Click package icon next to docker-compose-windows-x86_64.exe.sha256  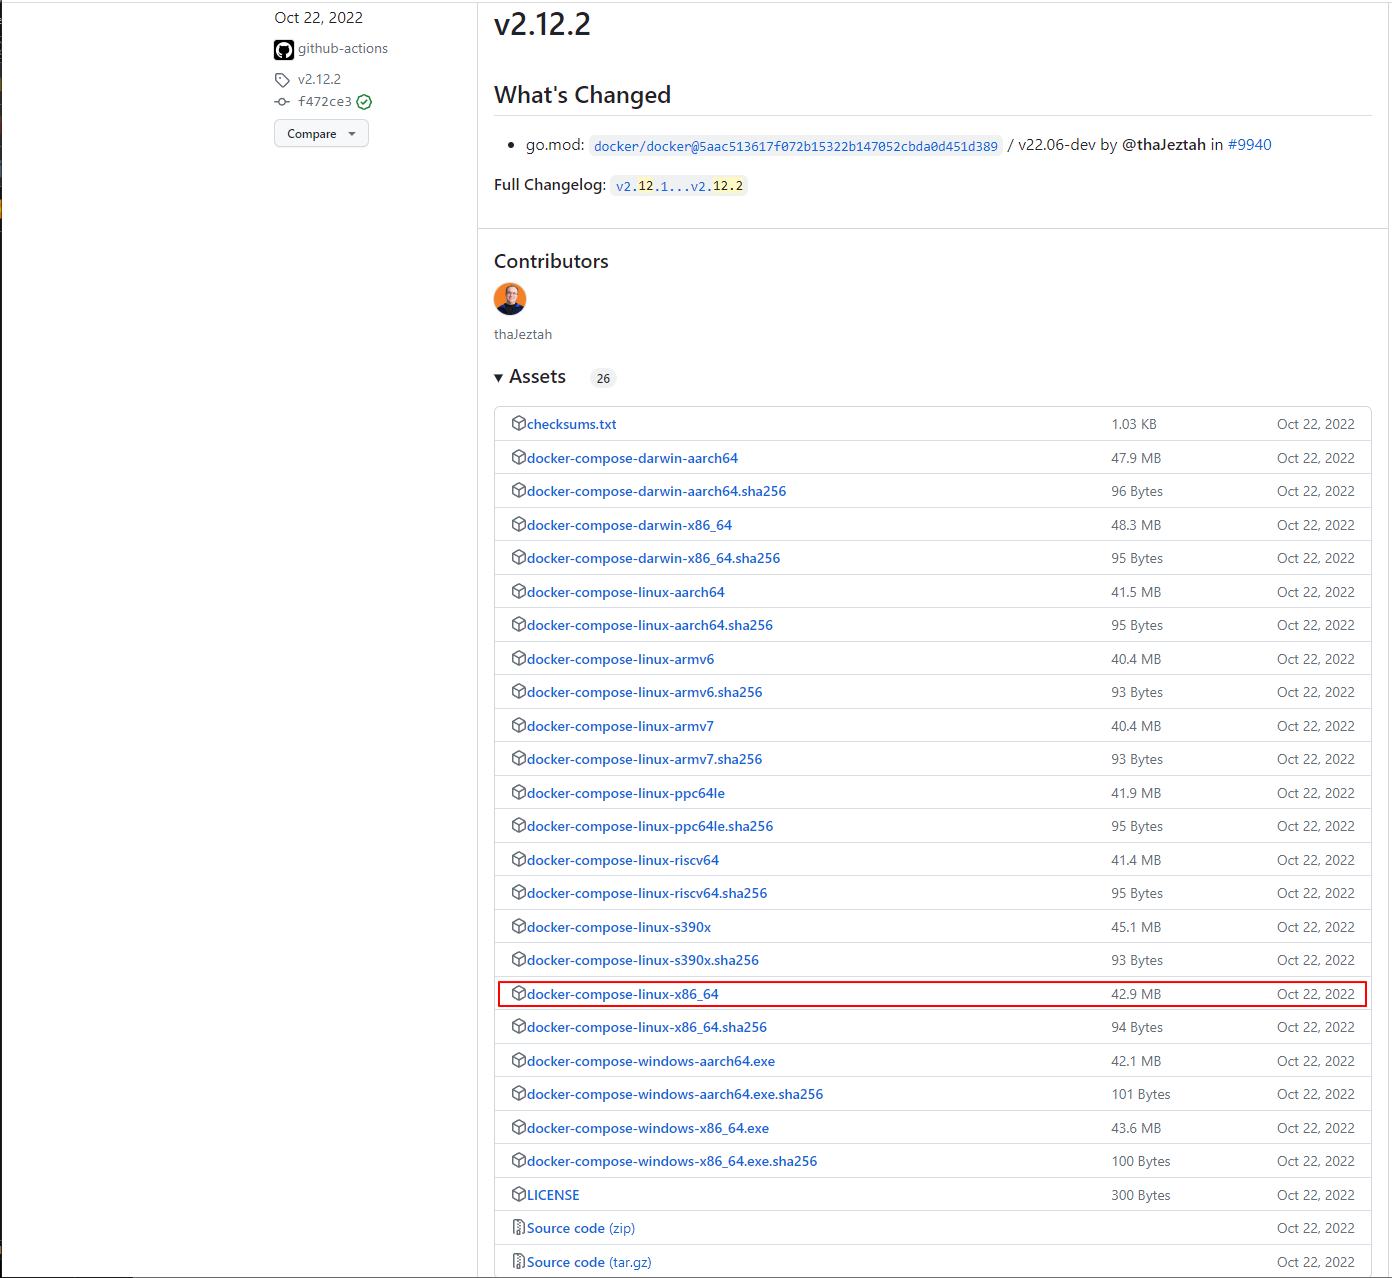pyautogui.click(x=519, y=1160)
